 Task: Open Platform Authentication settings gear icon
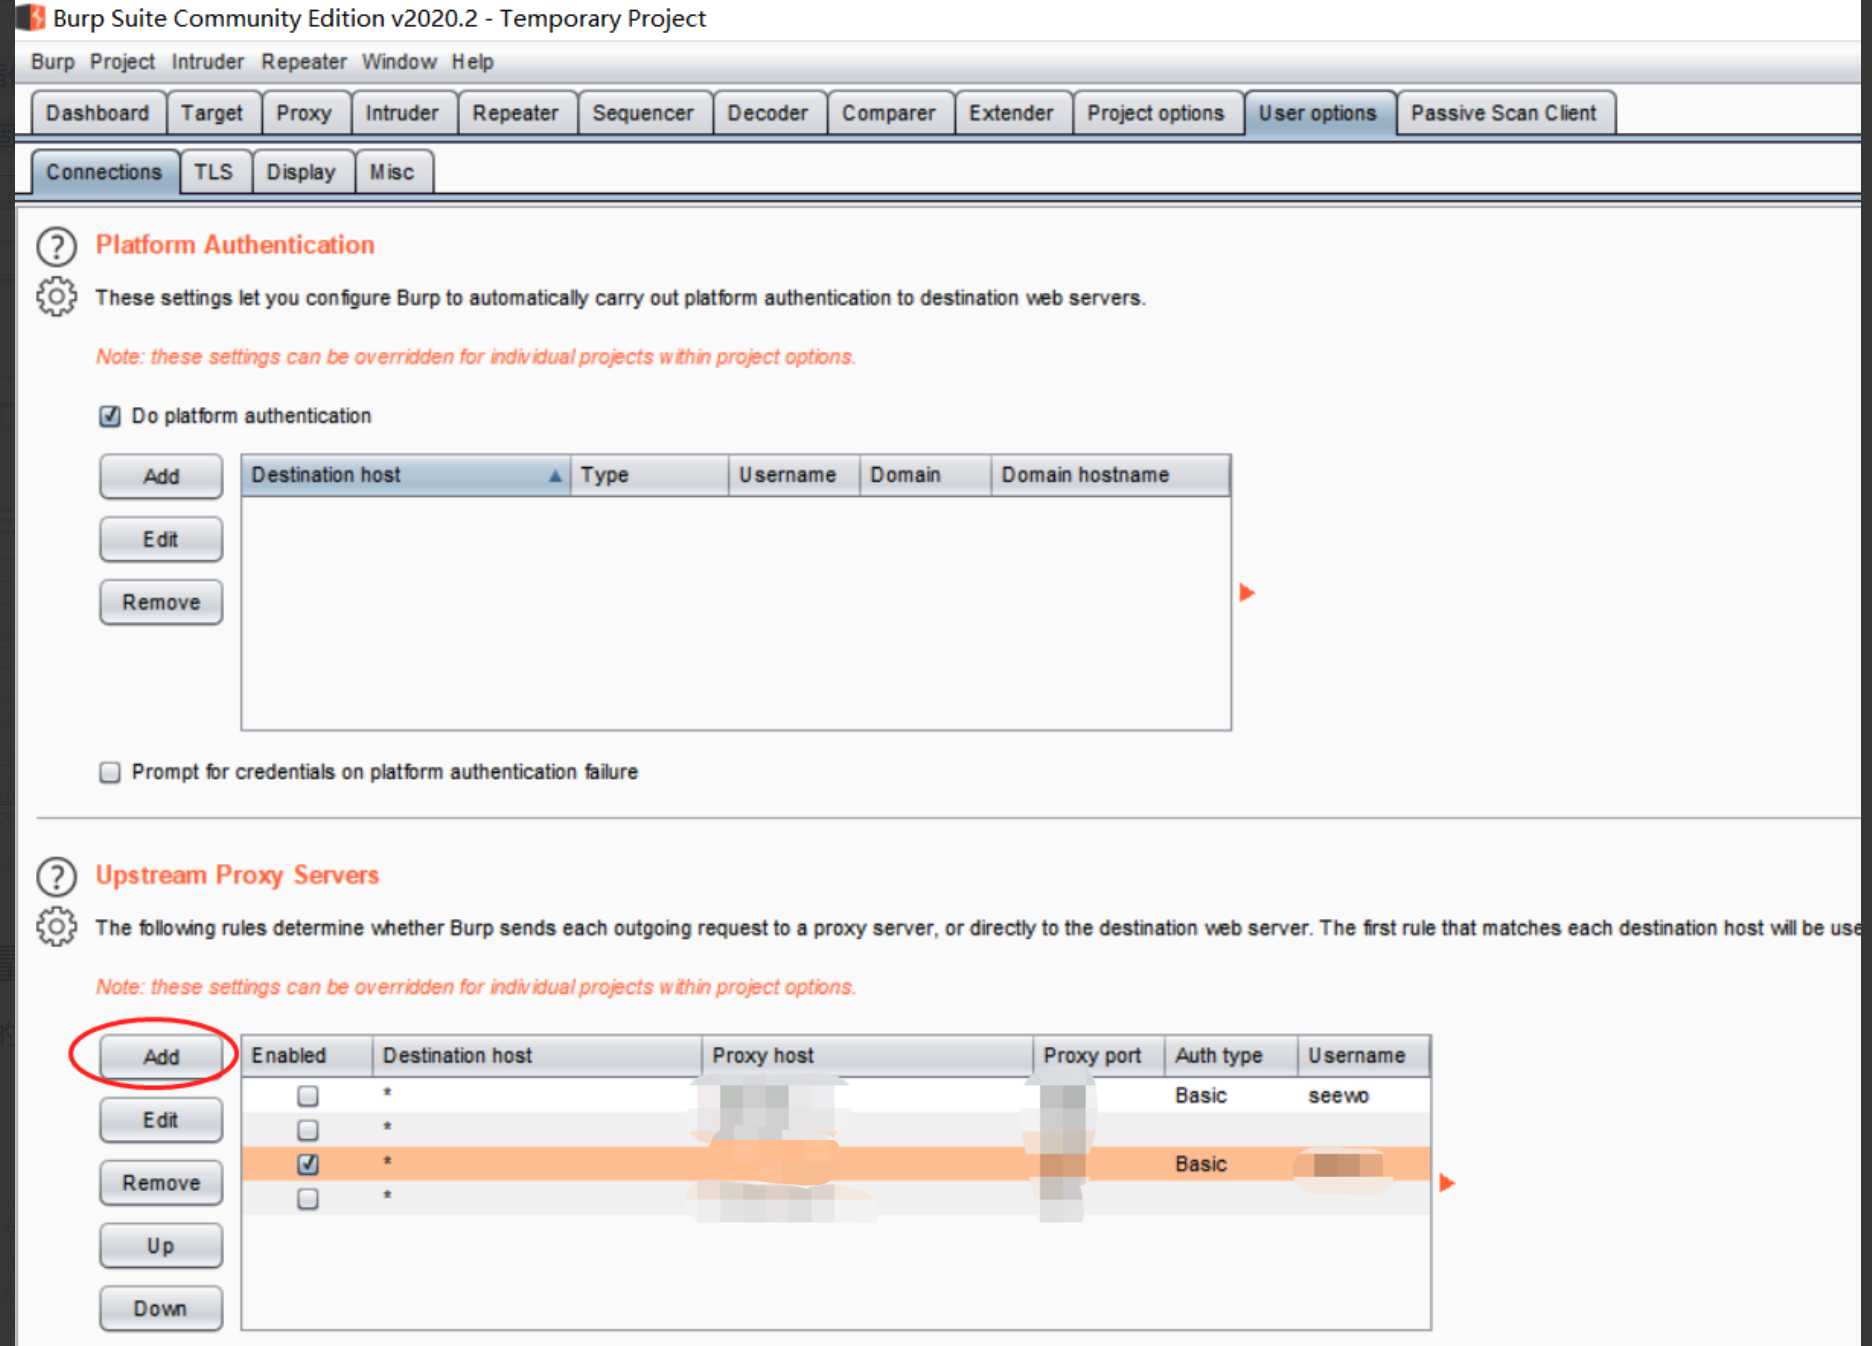pos(56,297)
